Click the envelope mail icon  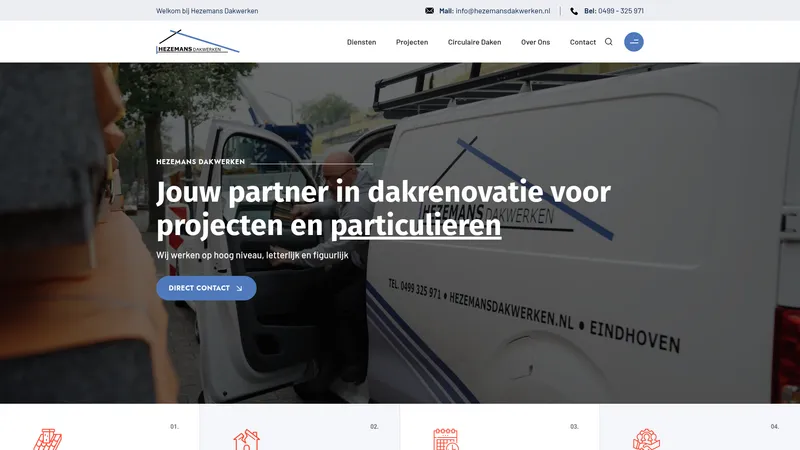coord(430,11)
